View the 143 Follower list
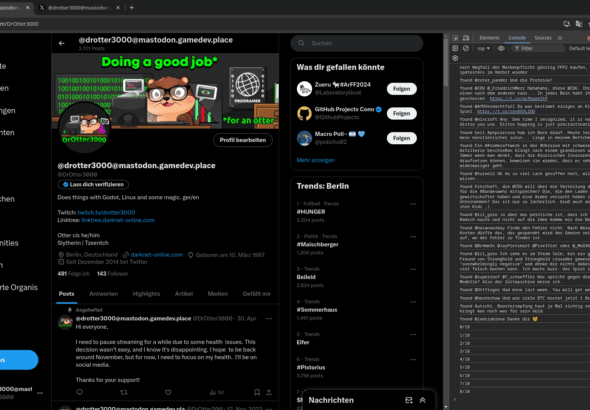590x410 pixels. coord(113,274)
